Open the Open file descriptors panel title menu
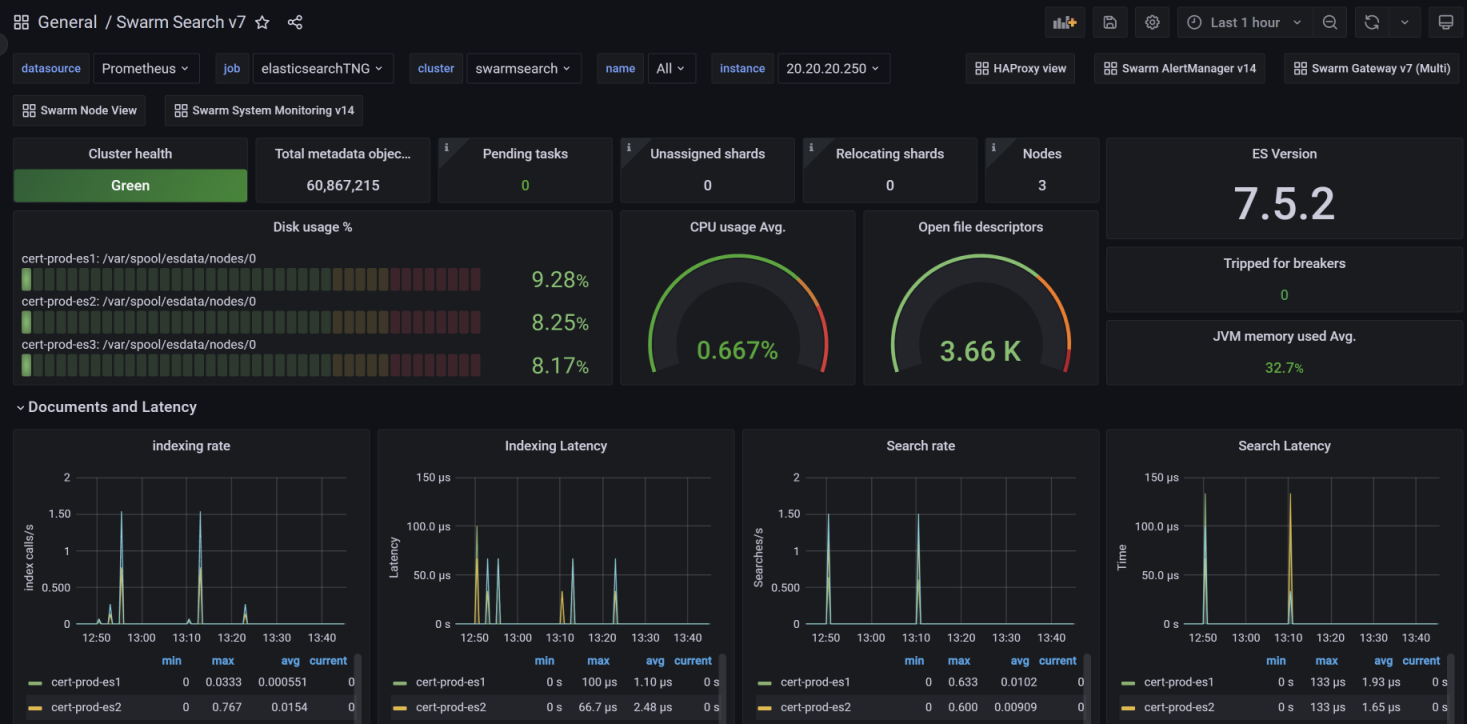1467x724 pixels. [981, 227]
